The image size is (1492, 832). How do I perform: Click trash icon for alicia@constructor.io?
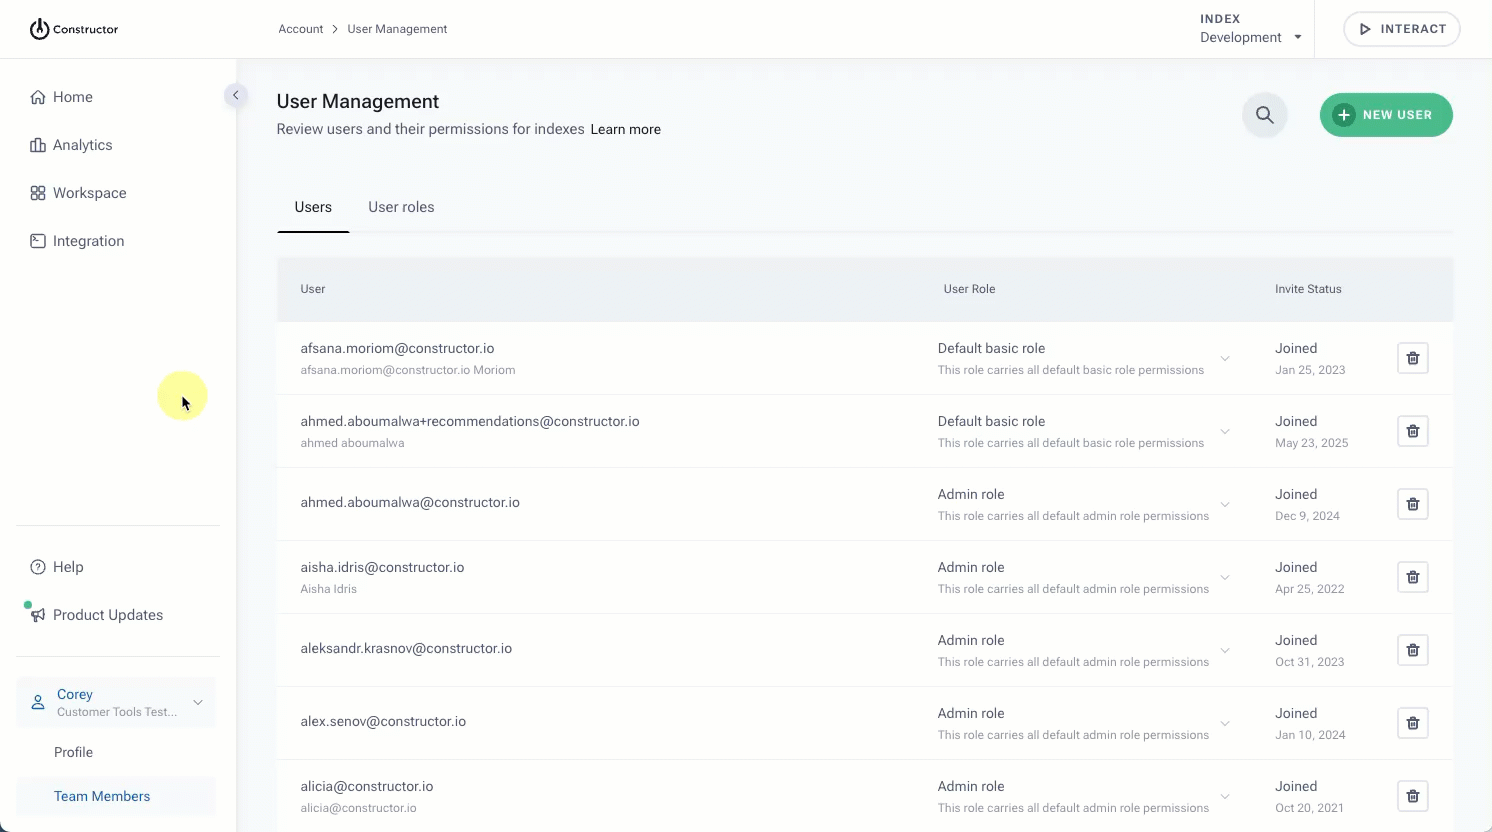click(1413, 796)
